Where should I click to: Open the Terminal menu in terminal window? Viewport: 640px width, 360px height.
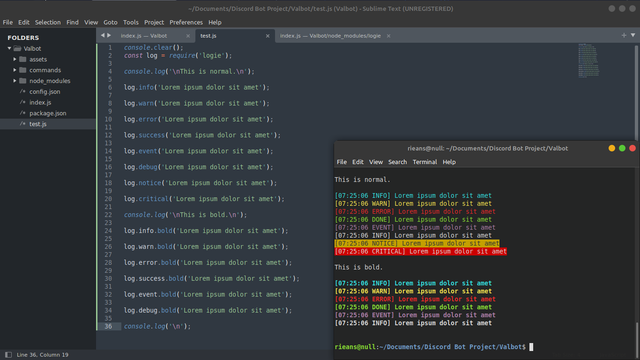[x=424, y=162]
